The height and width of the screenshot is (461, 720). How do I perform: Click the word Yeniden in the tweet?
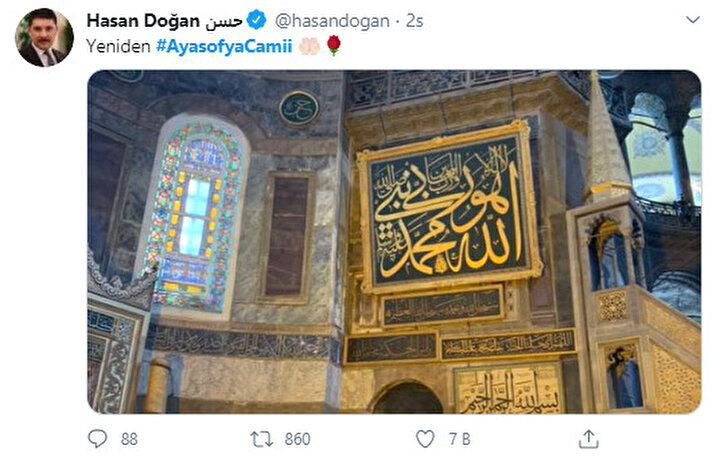[118, 46]
